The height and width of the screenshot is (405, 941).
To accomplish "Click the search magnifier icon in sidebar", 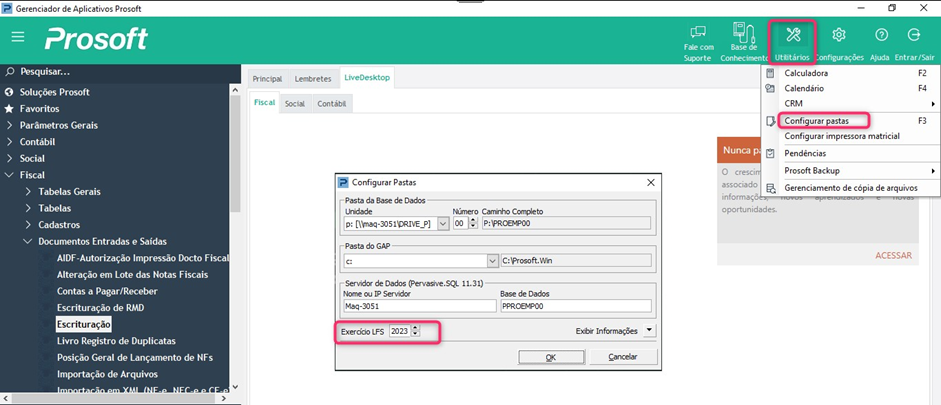I will [x=10, y=72].
